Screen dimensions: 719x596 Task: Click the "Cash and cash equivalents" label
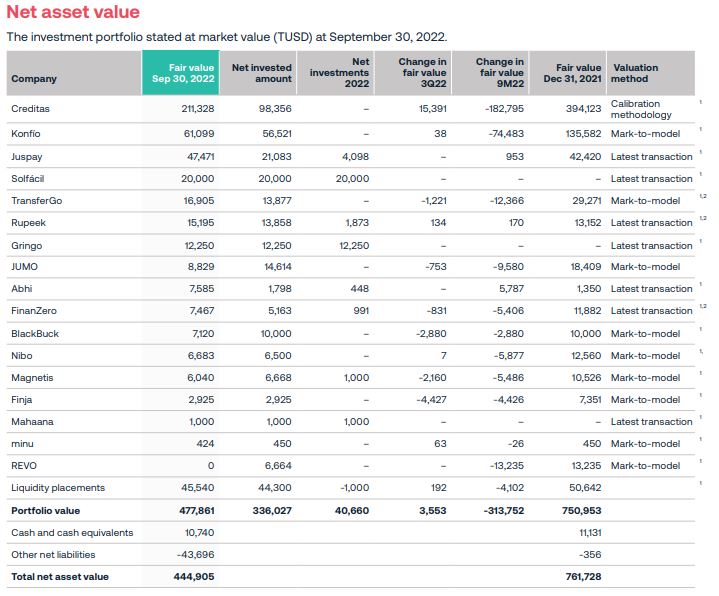pyautogui.click(x=72, y=533)
